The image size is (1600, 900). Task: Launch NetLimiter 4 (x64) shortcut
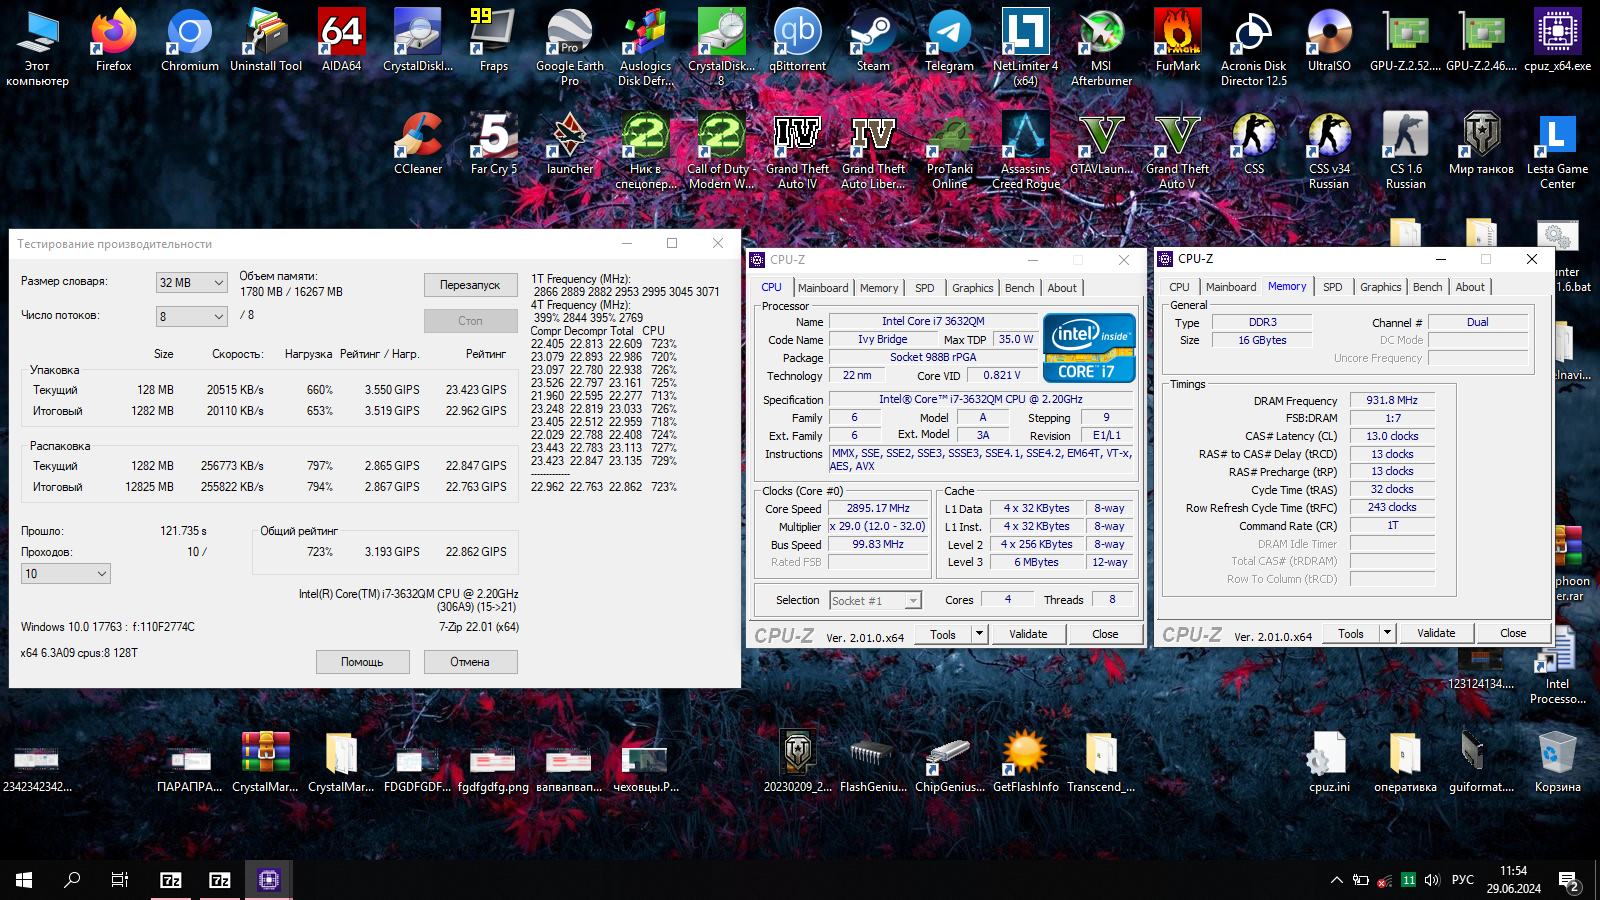tap(1025, 46)
